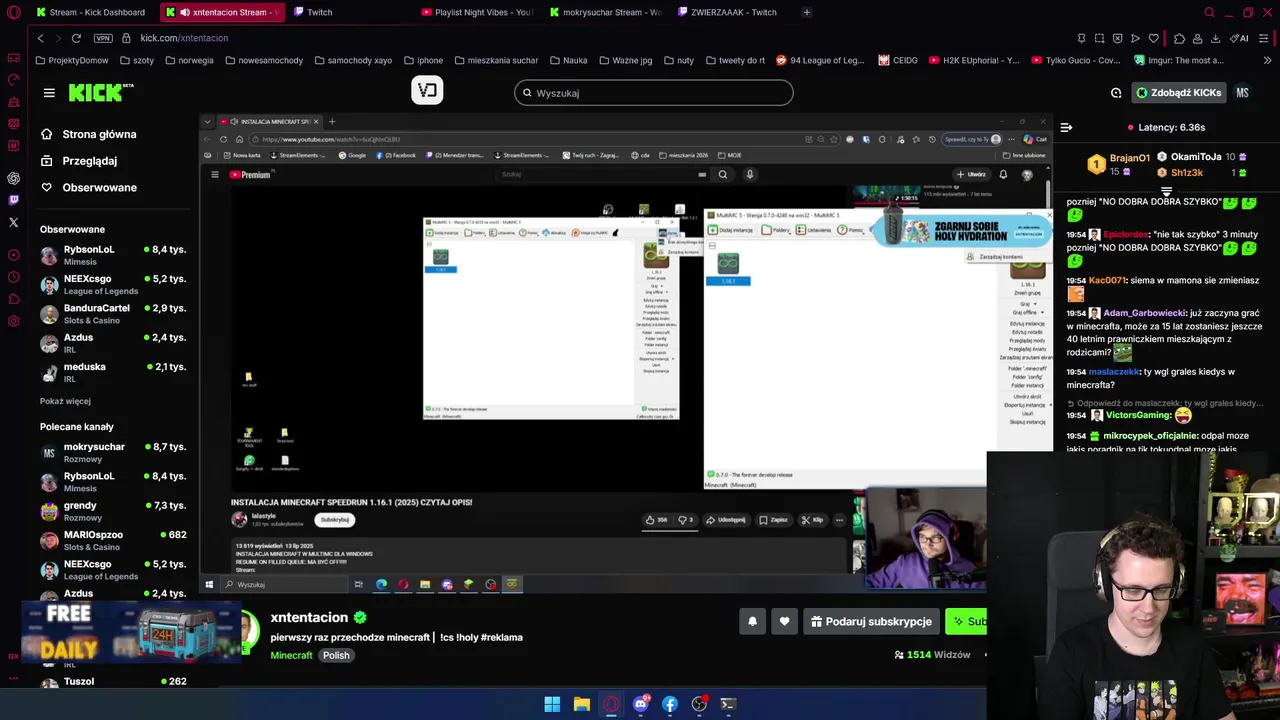Open the AI button in toolbar
This screenshot has height=720, width=1280.
pyautogui.click(x=1240, y=38)
